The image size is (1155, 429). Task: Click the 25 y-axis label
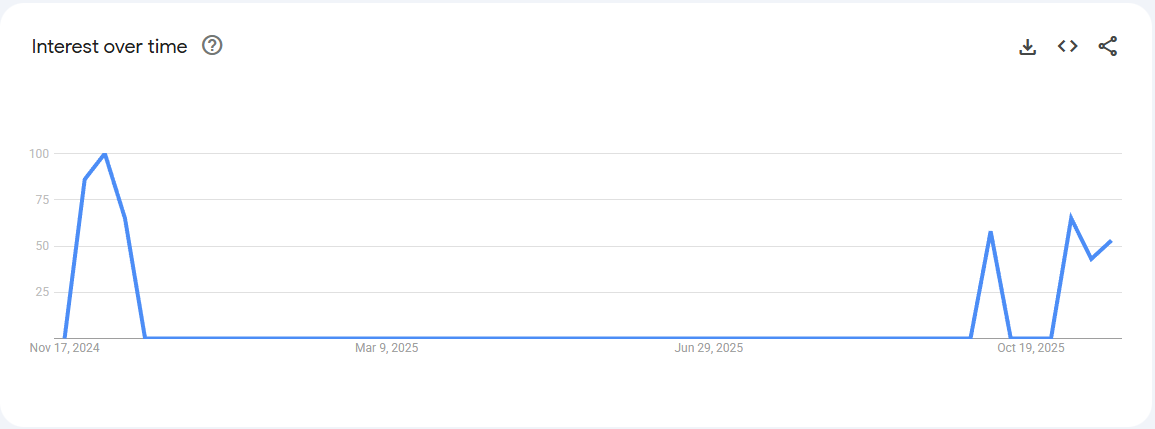pos(42,292)
